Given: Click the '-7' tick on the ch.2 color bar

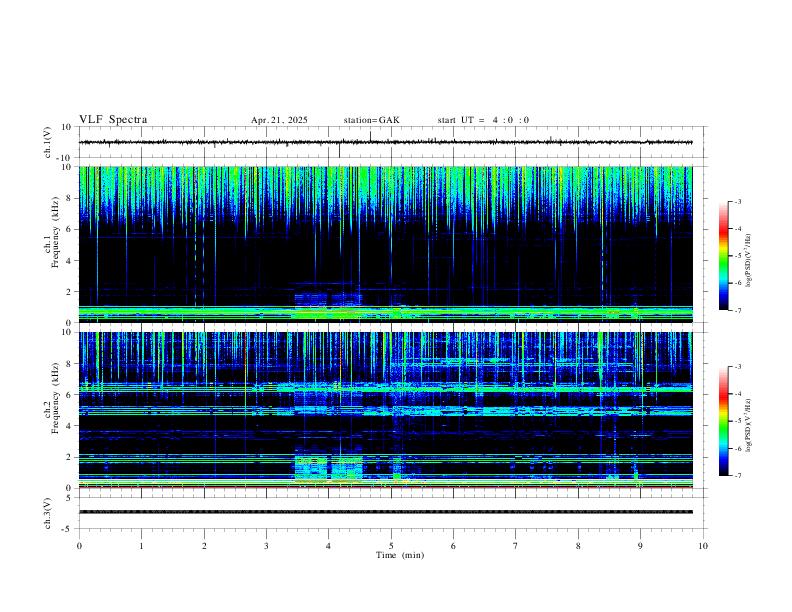Looking at the screenshot, I should pos(737,475).
